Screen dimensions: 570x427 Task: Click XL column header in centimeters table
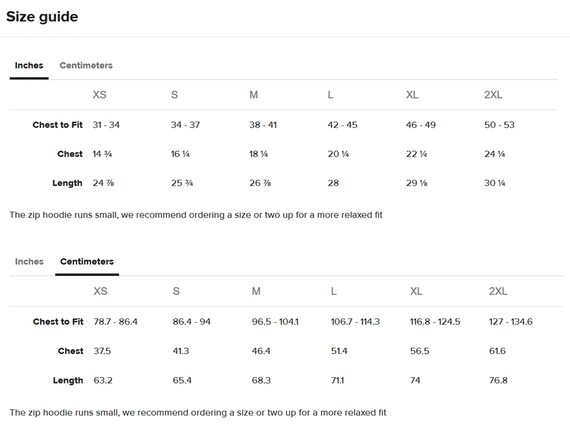coord(416,291)
